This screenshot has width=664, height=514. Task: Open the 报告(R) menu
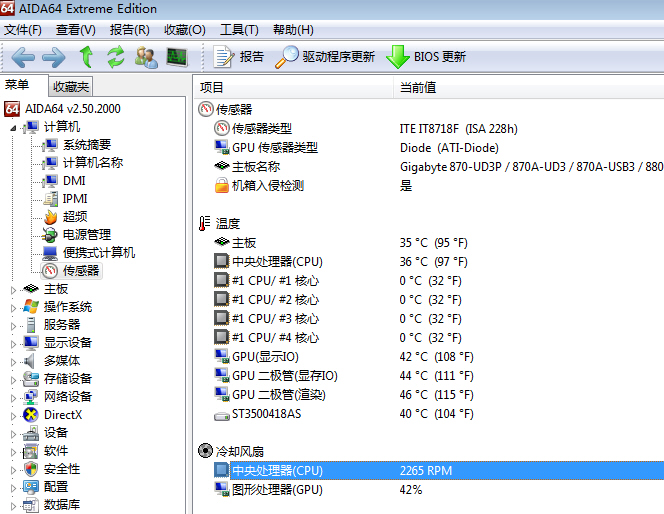[130, 30]
